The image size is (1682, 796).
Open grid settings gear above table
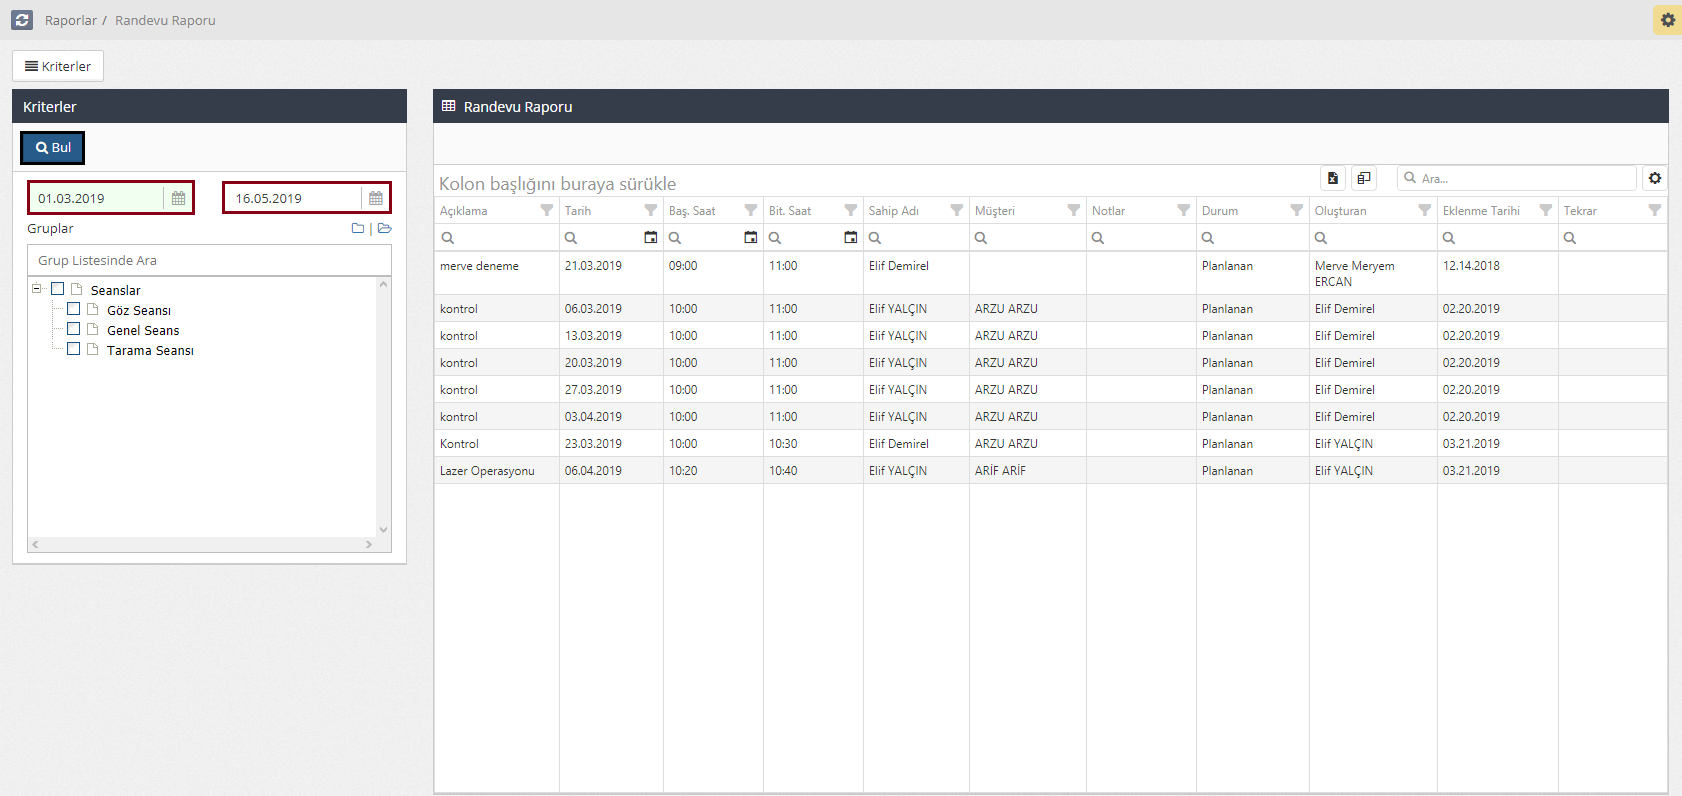[x=1655, y=178]
